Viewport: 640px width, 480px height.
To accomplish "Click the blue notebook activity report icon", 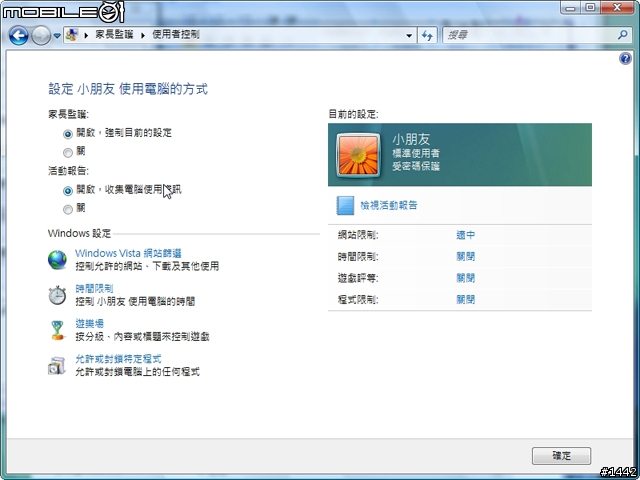I will pyautogui.click(x=345, y=205).
